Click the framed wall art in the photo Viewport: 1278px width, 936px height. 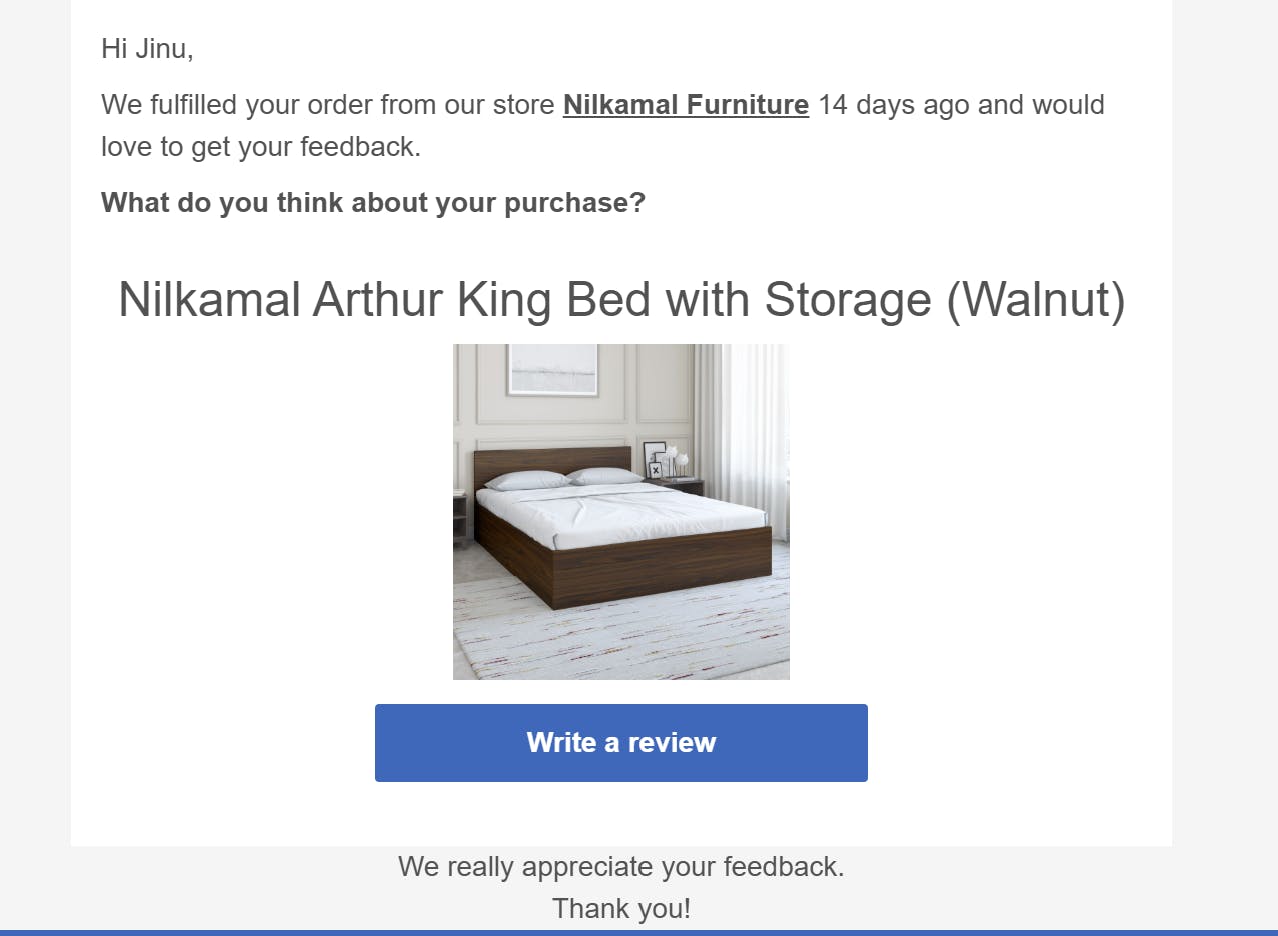pos(553,370)
